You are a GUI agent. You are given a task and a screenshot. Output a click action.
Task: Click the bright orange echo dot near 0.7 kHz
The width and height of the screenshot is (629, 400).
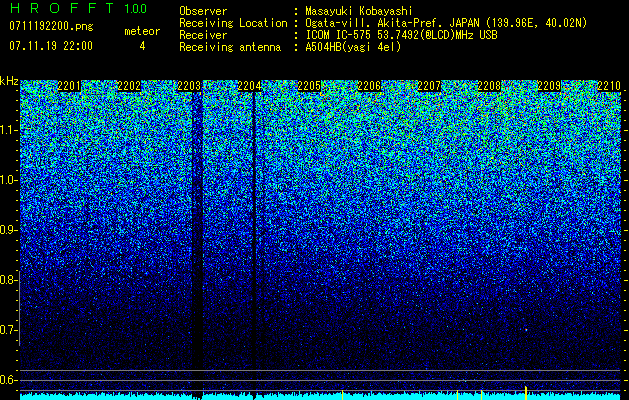click(526, 330)
